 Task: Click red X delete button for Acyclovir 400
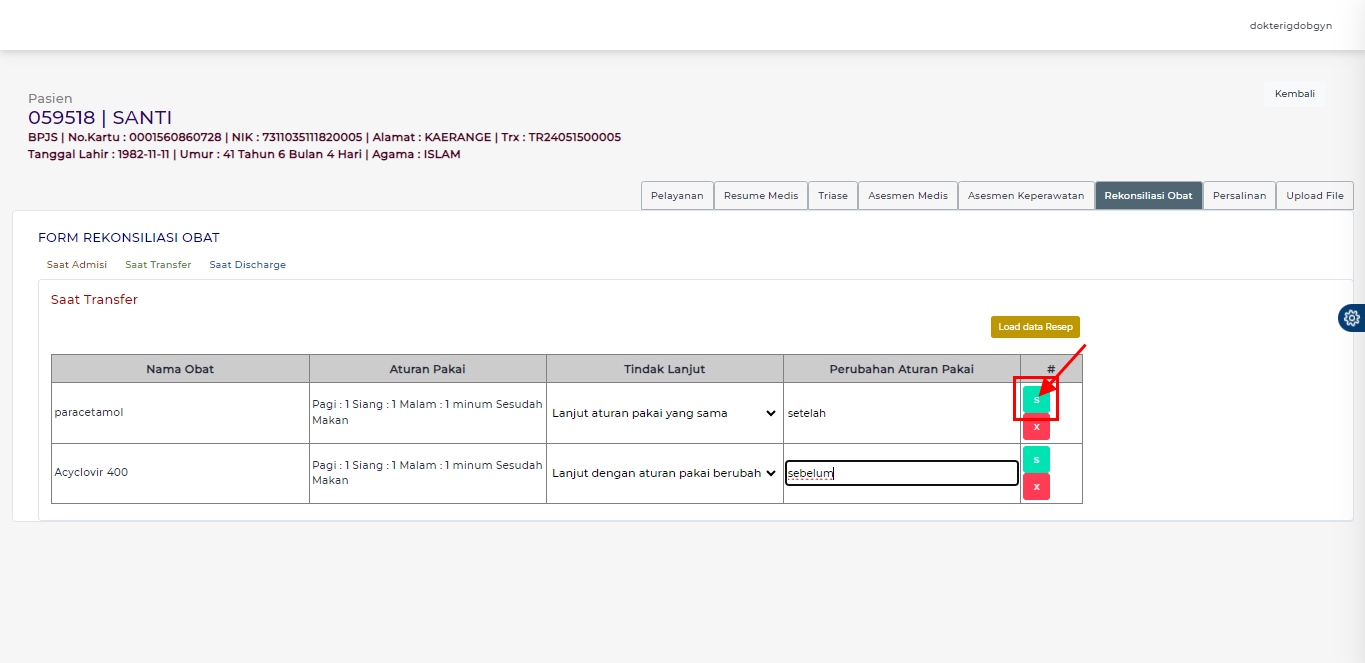tap(1036, 487)
